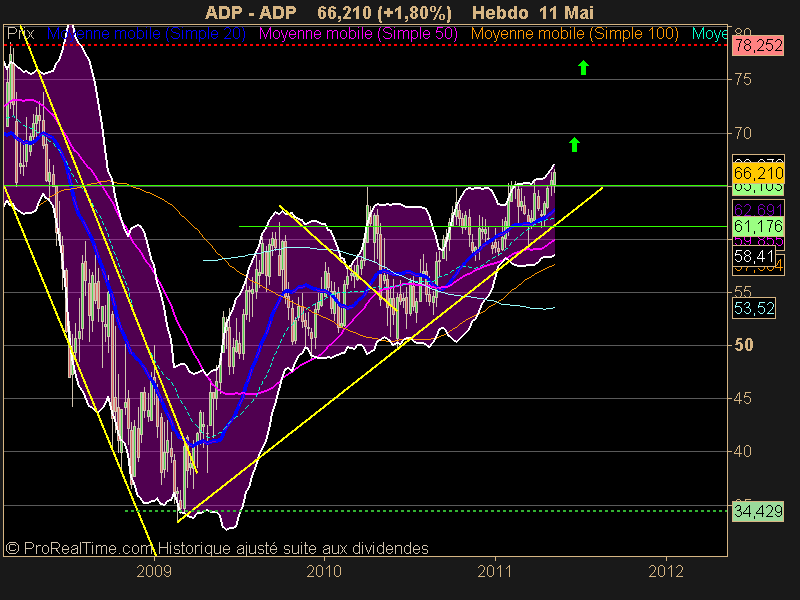Screen dimensions: 800x600
Task: Click the red 78,252 price label
Action: tap(758, 46)
